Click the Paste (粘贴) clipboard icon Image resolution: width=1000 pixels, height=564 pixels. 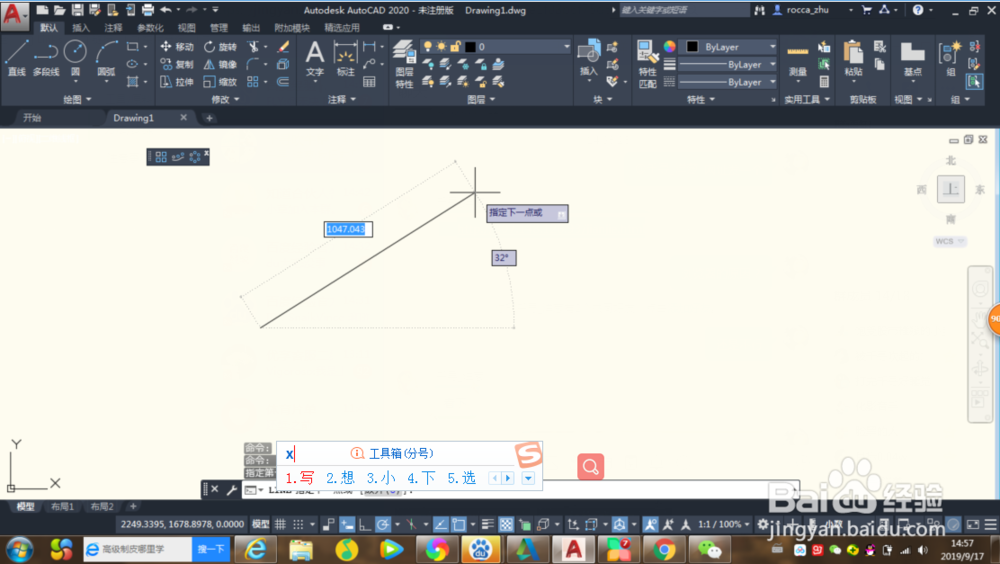point(853,59)
